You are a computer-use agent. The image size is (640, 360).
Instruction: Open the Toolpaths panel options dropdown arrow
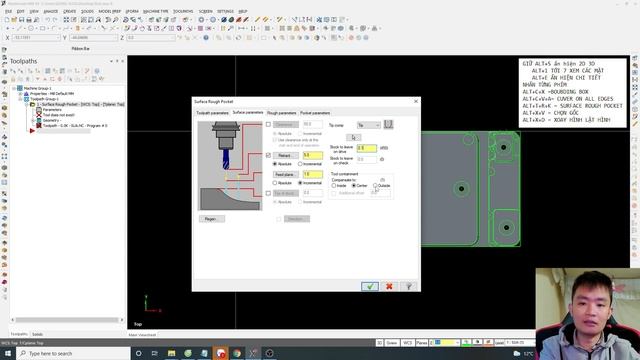tap(111, 61)
